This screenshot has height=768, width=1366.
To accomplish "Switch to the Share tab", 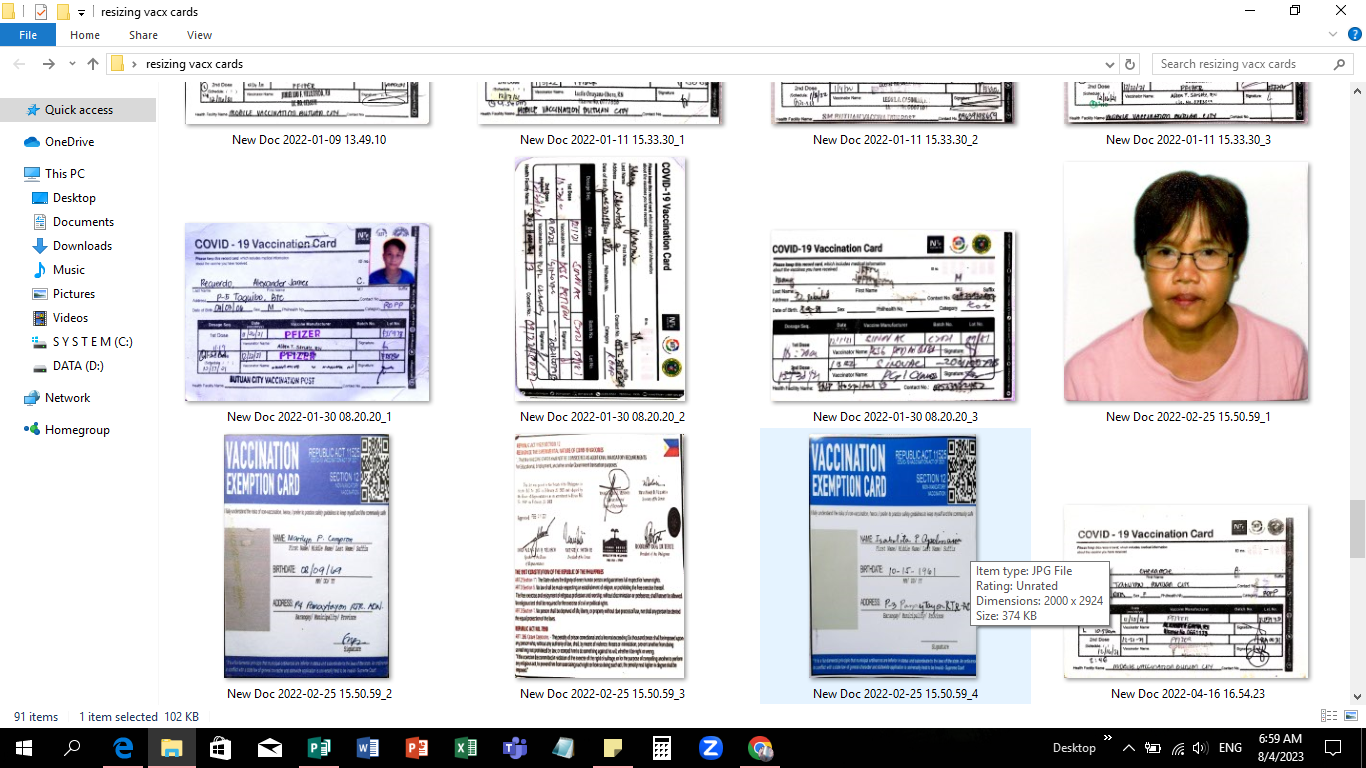I will click(x=142, y=34).
